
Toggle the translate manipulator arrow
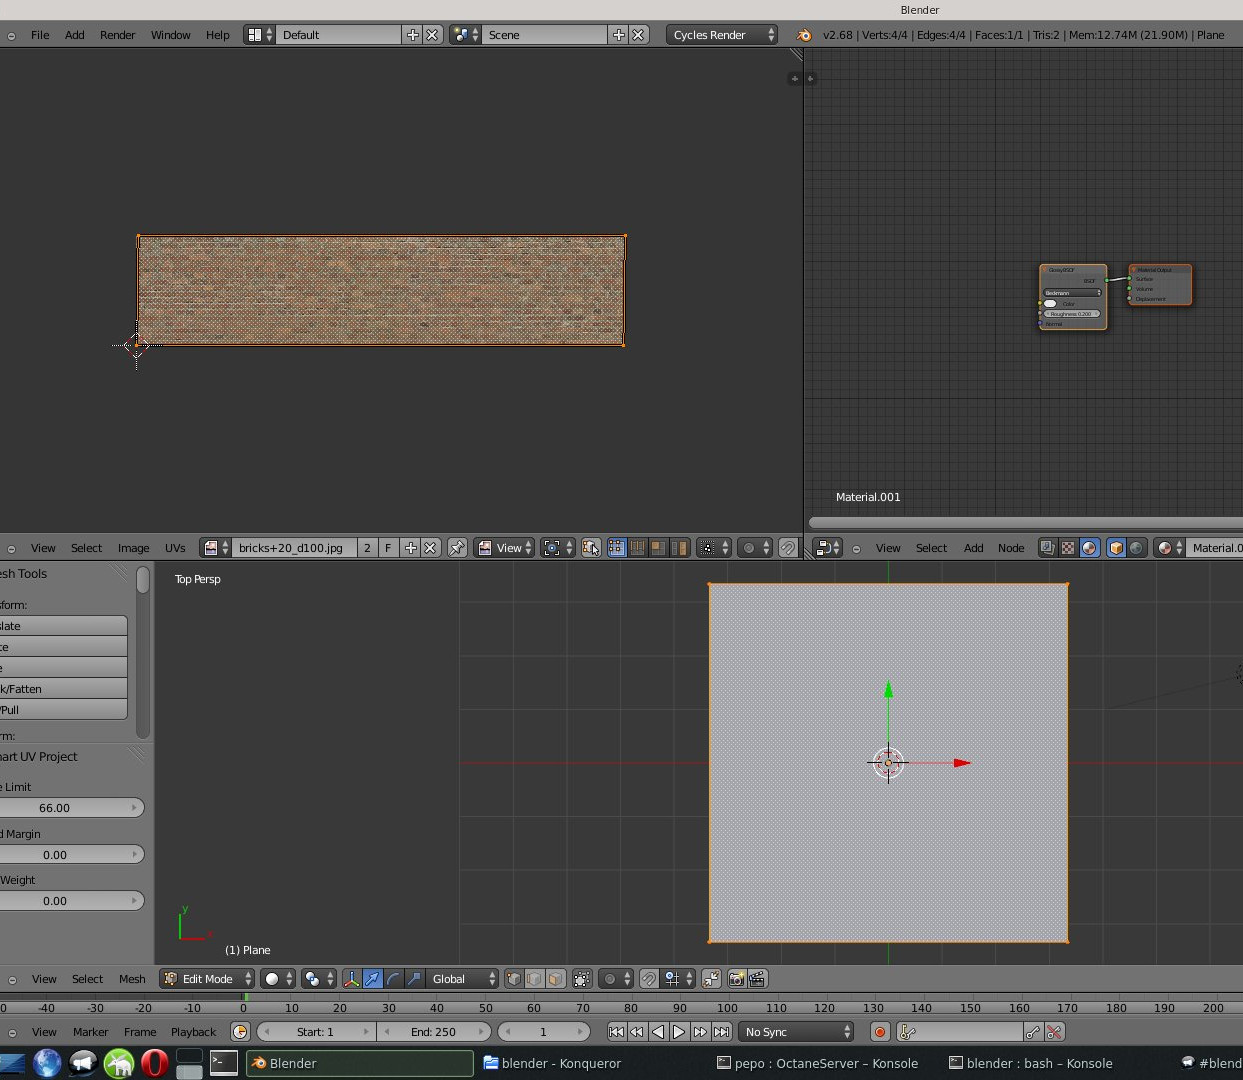pos(372,979)
